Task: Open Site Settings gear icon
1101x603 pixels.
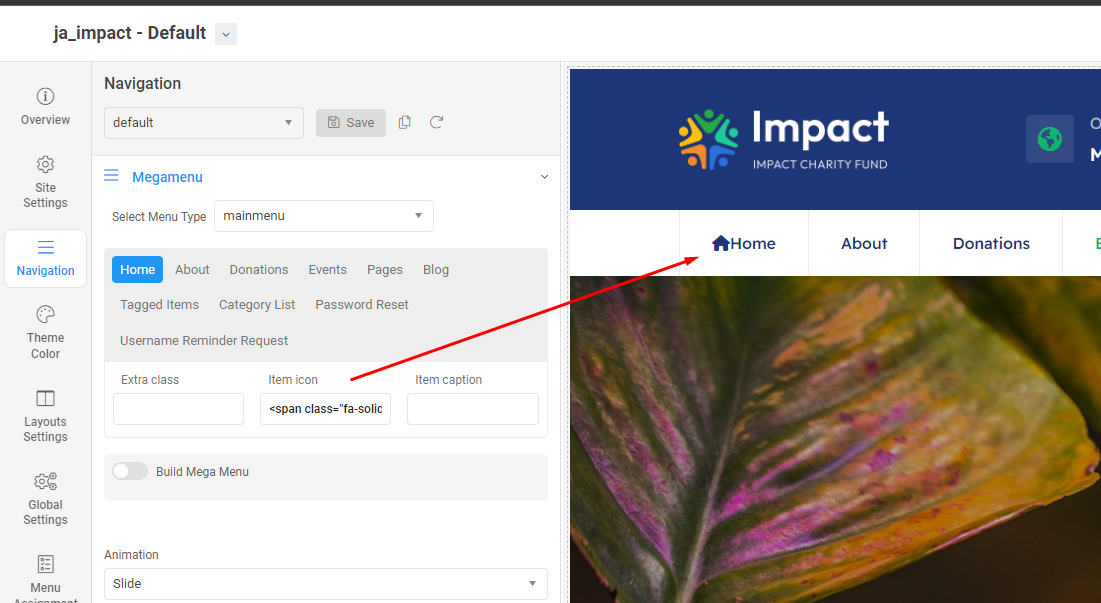Action: tap(46, 164)
